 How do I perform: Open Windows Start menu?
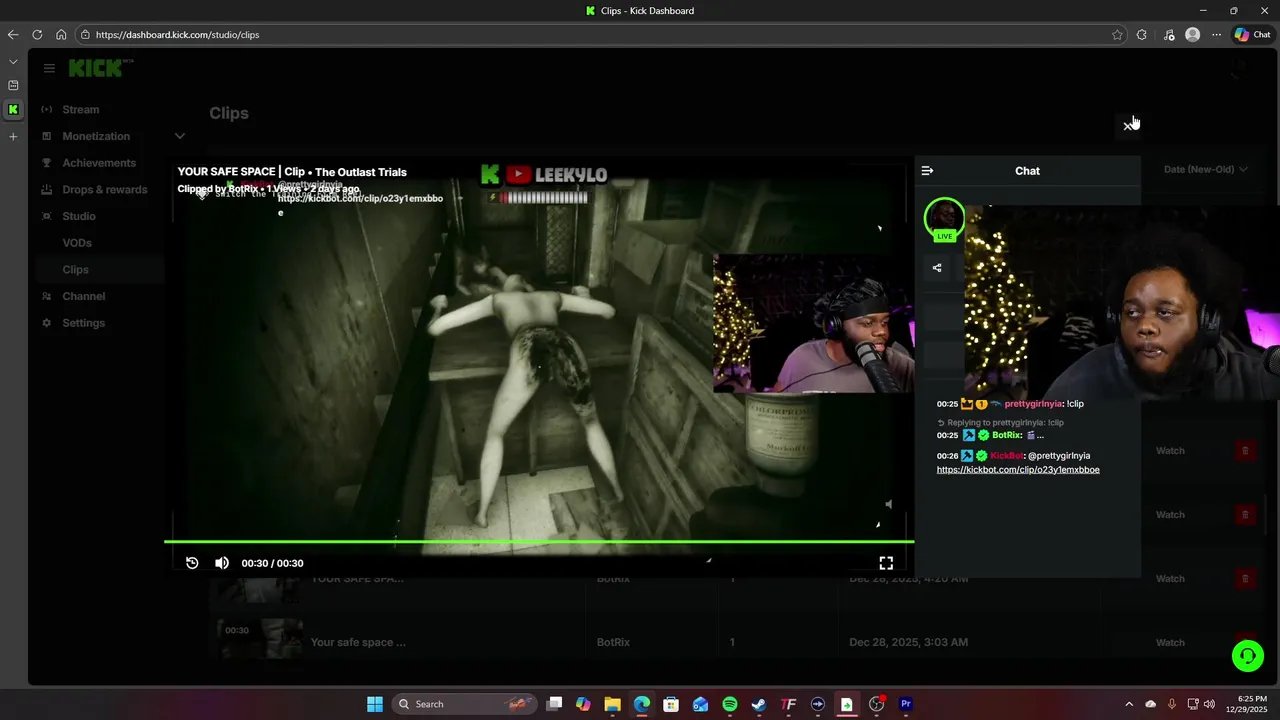(x=374, y=704)
